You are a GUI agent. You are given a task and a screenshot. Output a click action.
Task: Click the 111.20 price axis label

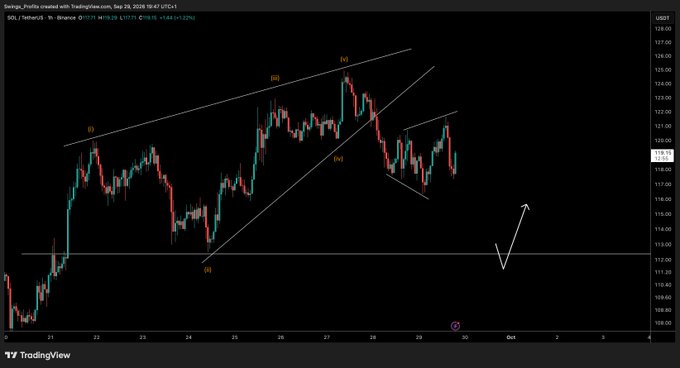click(663, 272)
